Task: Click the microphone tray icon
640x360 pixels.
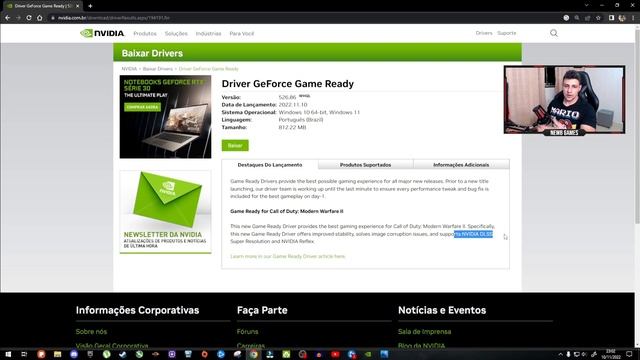Action: [568, 354]
